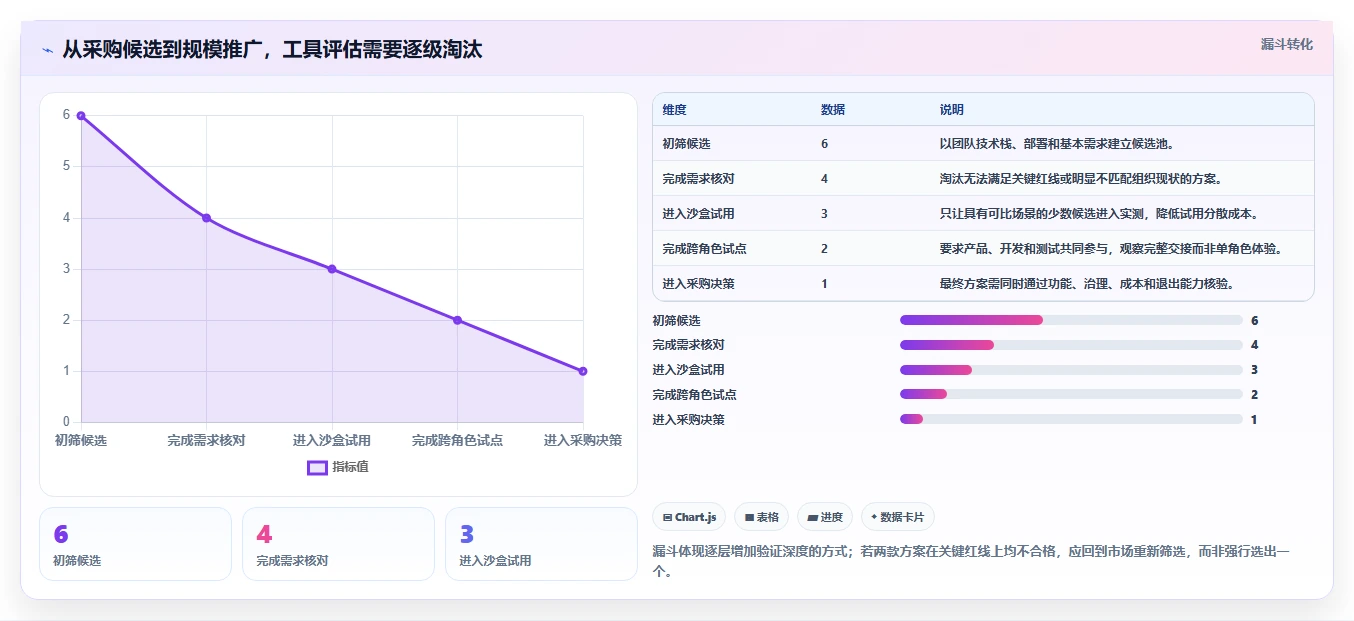Click the 完成跨角色试点 label beside the progress bars
This screenshot has height=621, width=1354.
pyautogui.click(x=694, y=394)
